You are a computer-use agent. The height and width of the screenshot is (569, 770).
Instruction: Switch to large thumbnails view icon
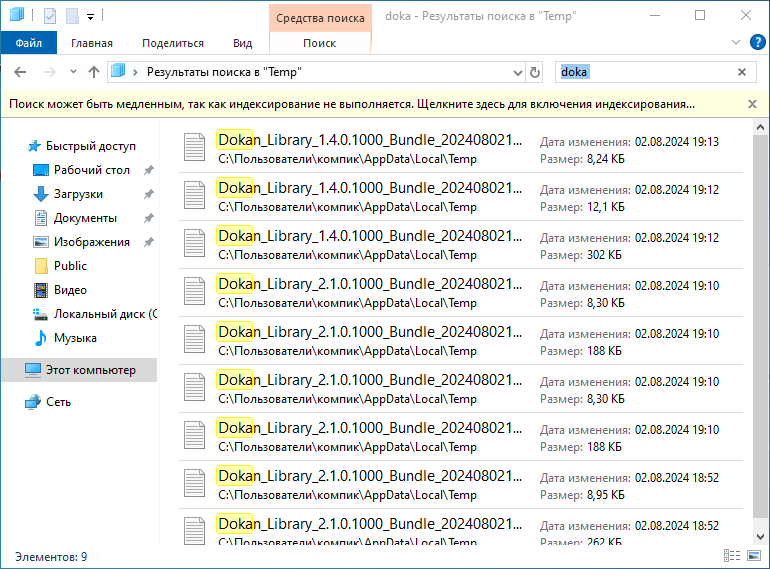(754, 556)
